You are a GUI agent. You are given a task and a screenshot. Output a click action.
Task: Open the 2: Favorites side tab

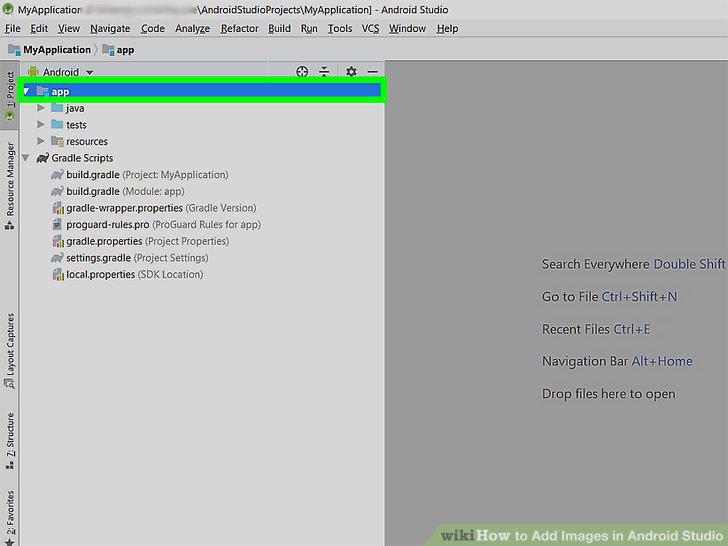click(9, 517)
